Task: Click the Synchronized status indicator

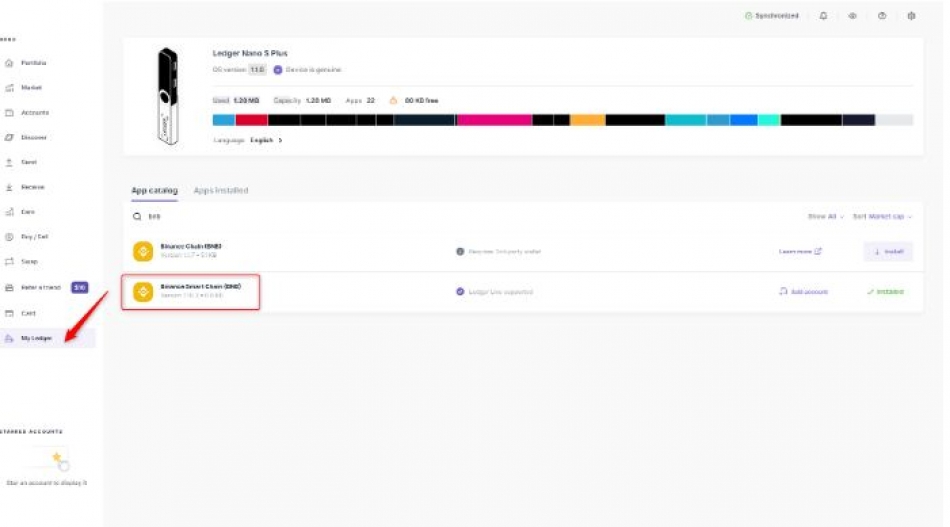Action: [772, 16]
